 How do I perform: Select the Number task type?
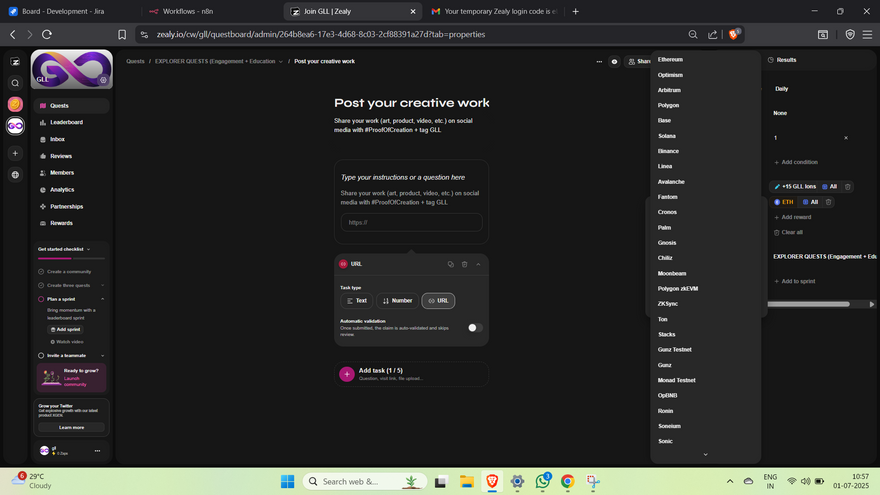397,300
